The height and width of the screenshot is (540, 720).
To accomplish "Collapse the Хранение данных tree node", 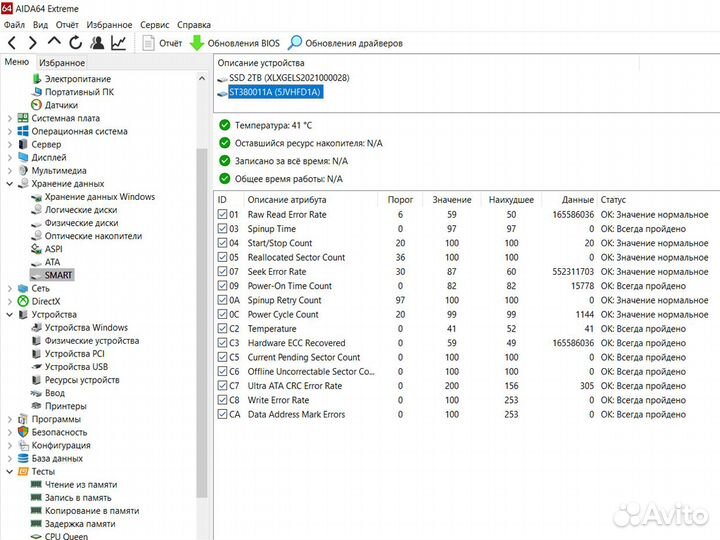I will tap(10, 184).
